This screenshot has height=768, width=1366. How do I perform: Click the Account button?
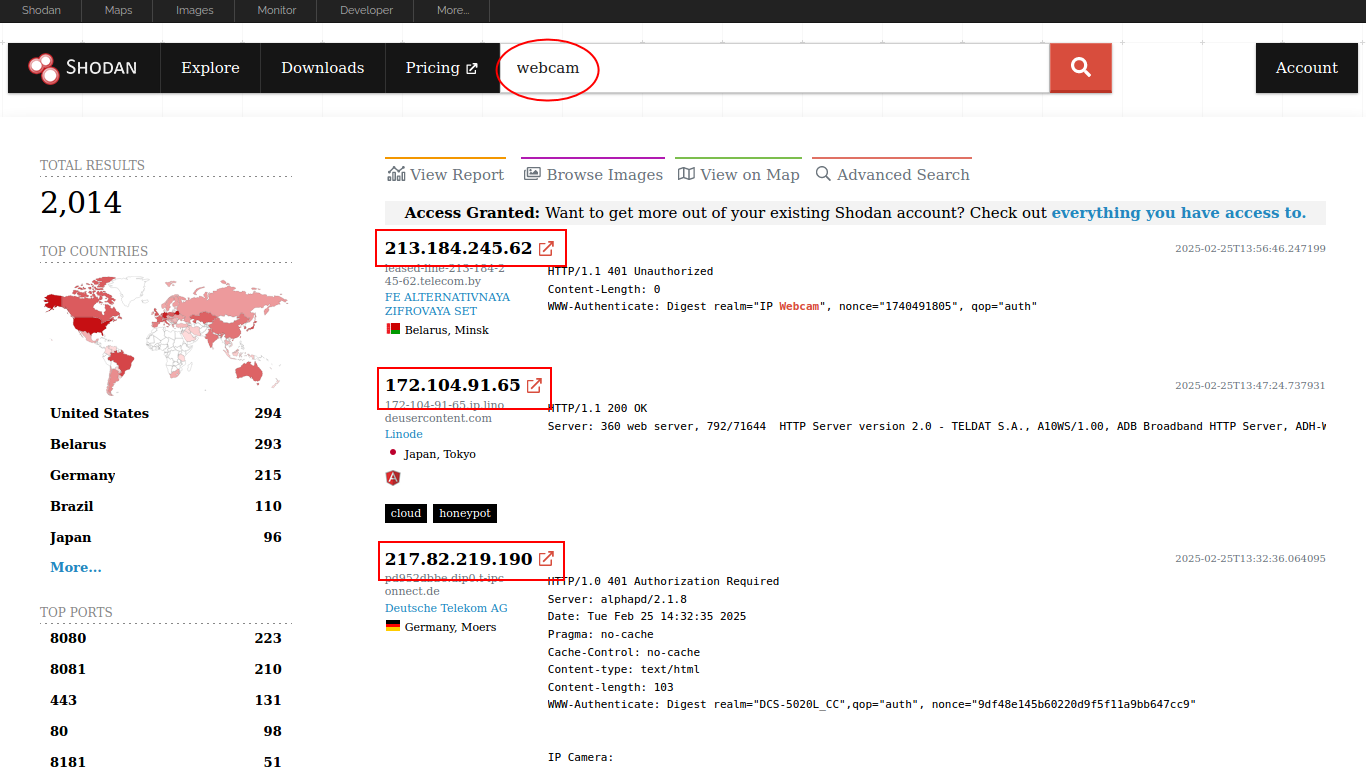tap(1306, 68)
